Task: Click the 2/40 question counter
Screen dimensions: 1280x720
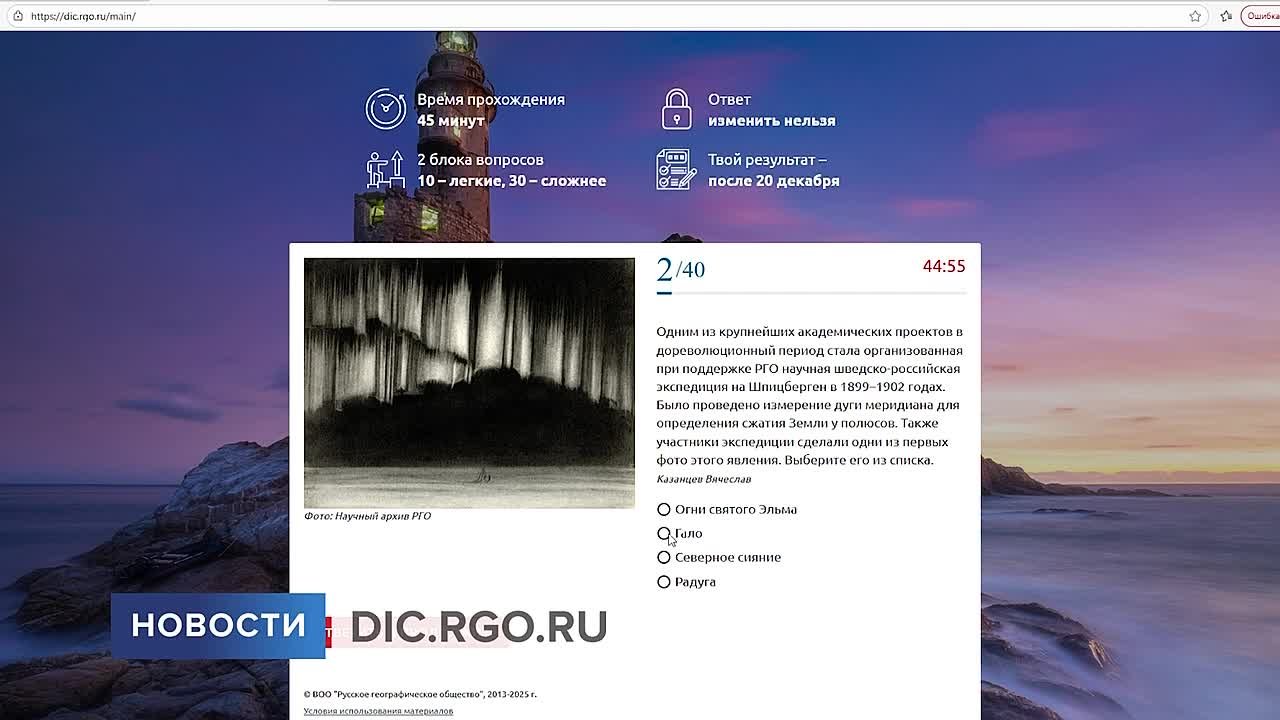Action: pyautogui.click(x=681, y=269)
